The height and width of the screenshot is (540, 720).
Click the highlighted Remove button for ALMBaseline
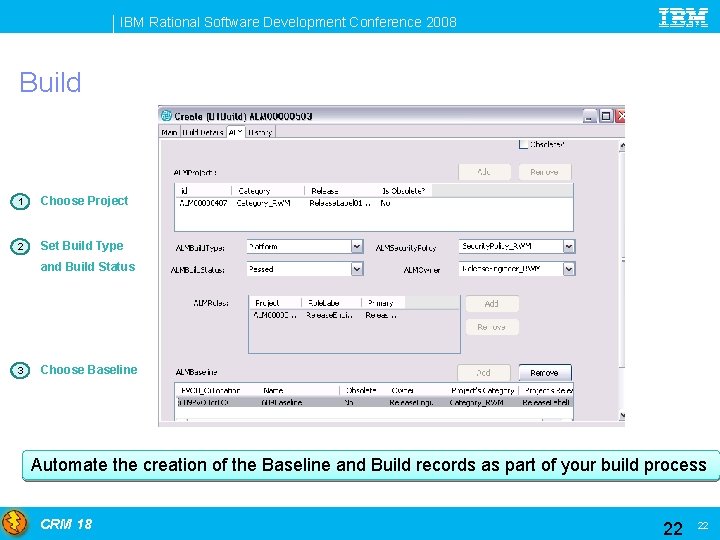pyautogui.click(x=545, y=372)
